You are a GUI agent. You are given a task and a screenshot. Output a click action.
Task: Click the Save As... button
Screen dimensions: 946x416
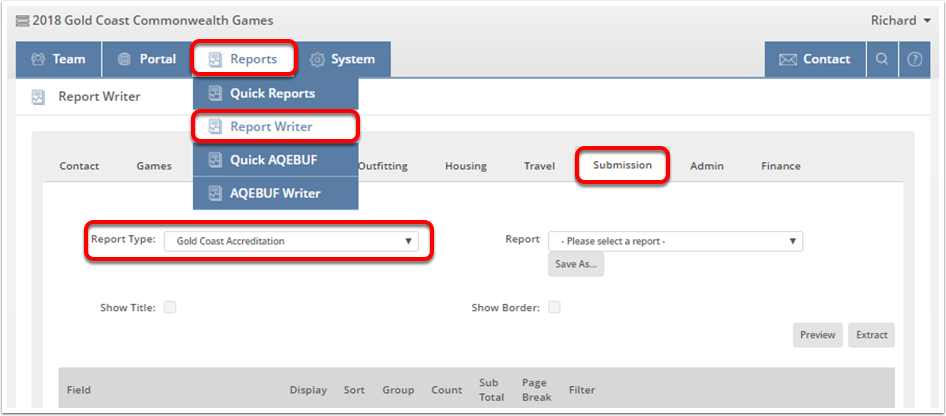pos(576,264)
